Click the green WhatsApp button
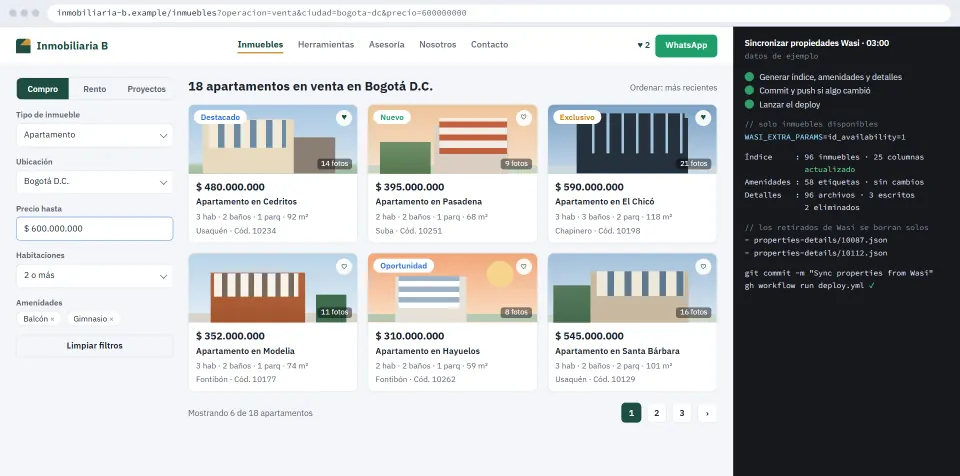 click(686, 45)
